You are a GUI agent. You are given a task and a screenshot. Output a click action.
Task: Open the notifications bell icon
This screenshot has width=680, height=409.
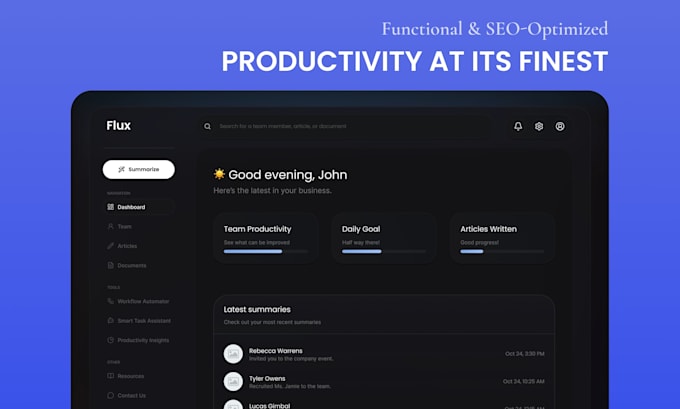pos(518,126)
